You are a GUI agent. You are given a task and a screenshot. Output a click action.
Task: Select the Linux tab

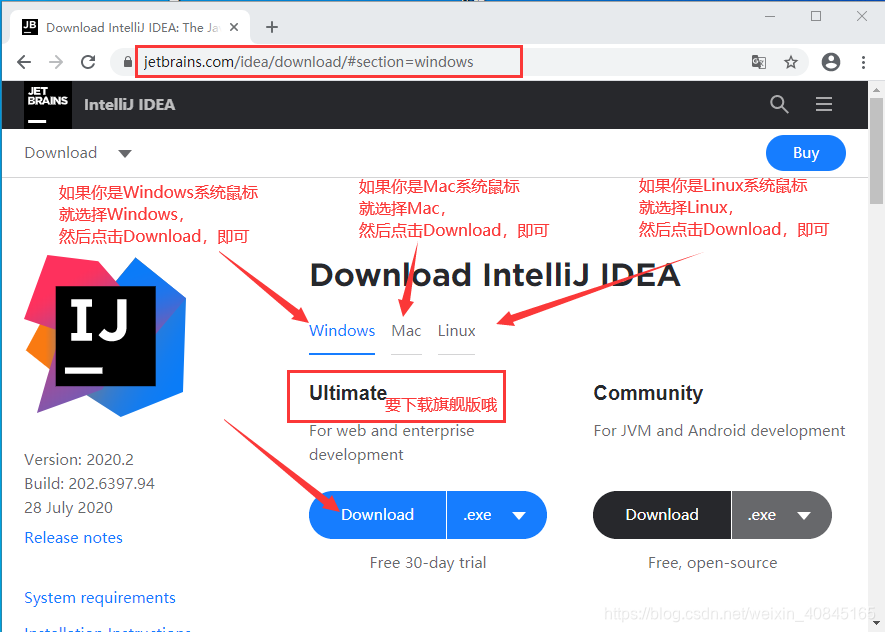(457, 331)
